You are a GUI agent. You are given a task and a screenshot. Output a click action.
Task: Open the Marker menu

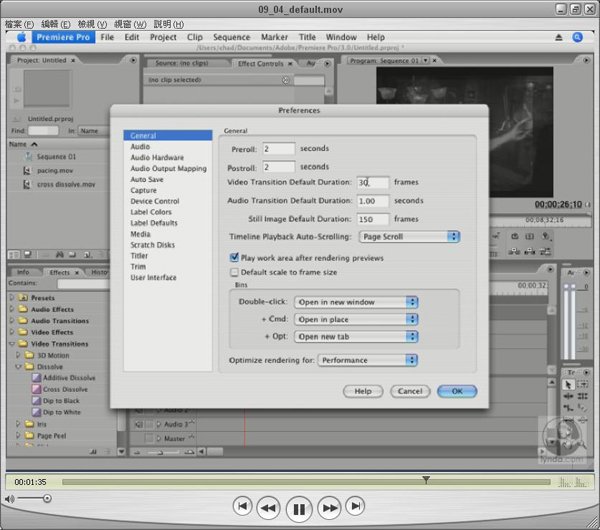tap(274, 37)
